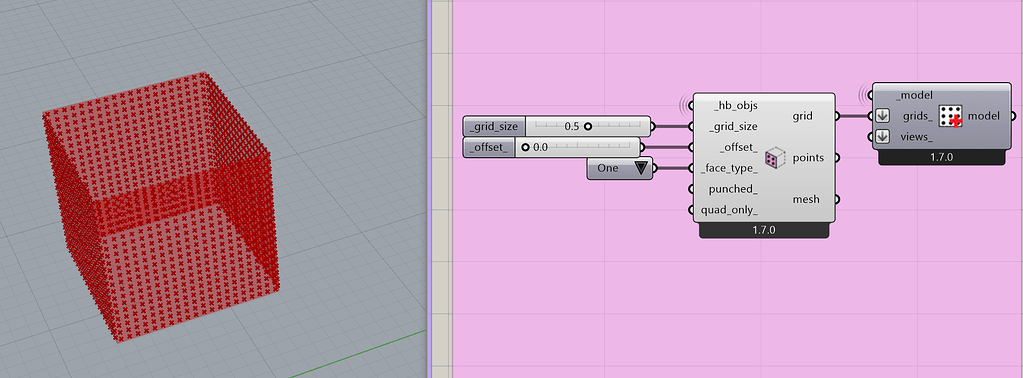1023x378 pixels.
Task: Click the _offset_ input of grid component
Action: click(739, 148)
